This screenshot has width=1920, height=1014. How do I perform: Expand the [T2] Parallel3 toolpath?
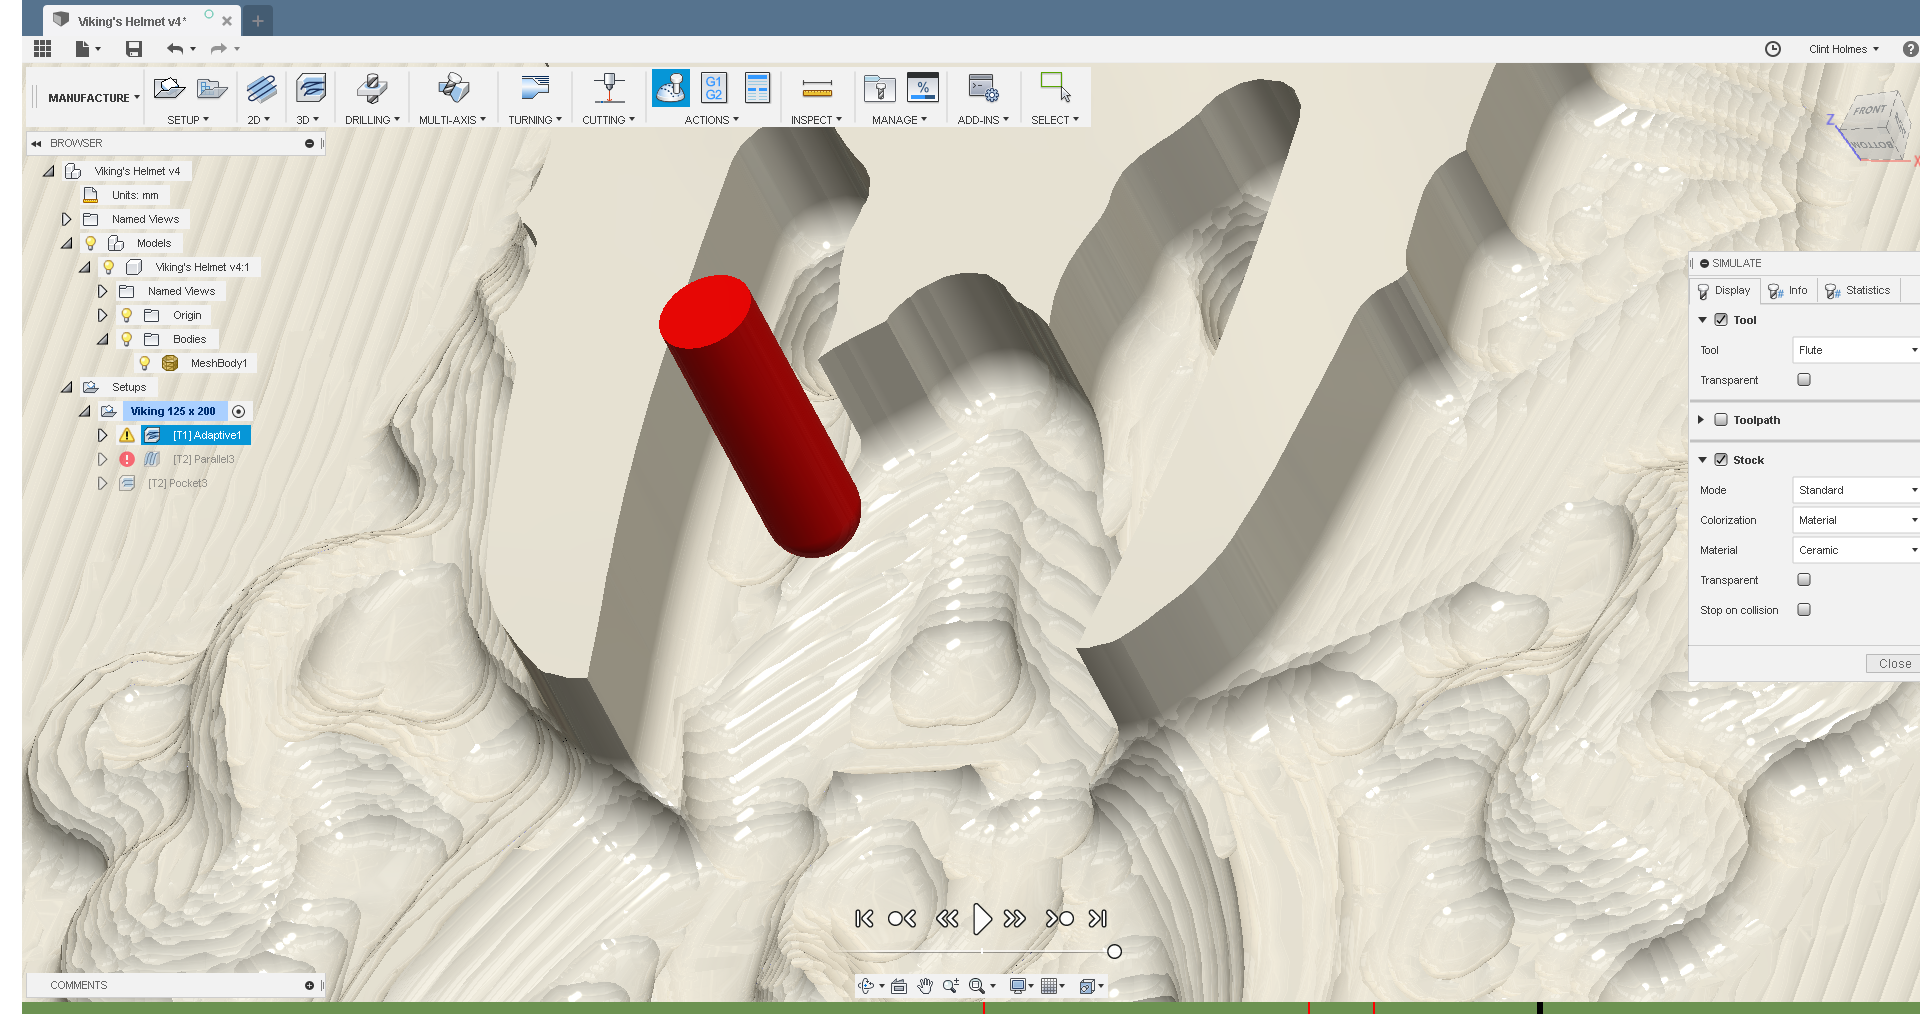102,459
